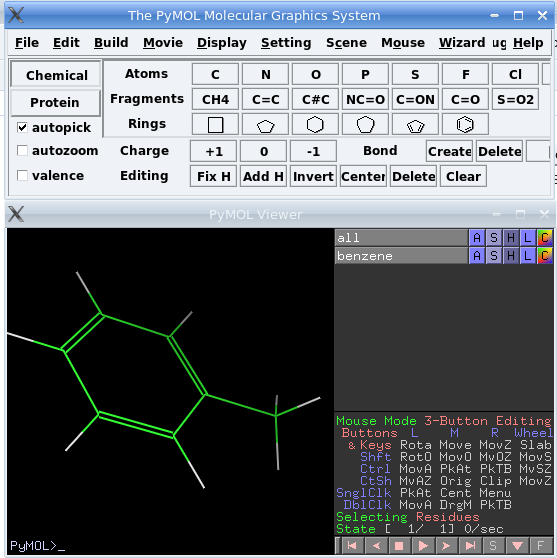Open Label menu for benzene
Screen dimensions: 557x558
tap(527, 256)
